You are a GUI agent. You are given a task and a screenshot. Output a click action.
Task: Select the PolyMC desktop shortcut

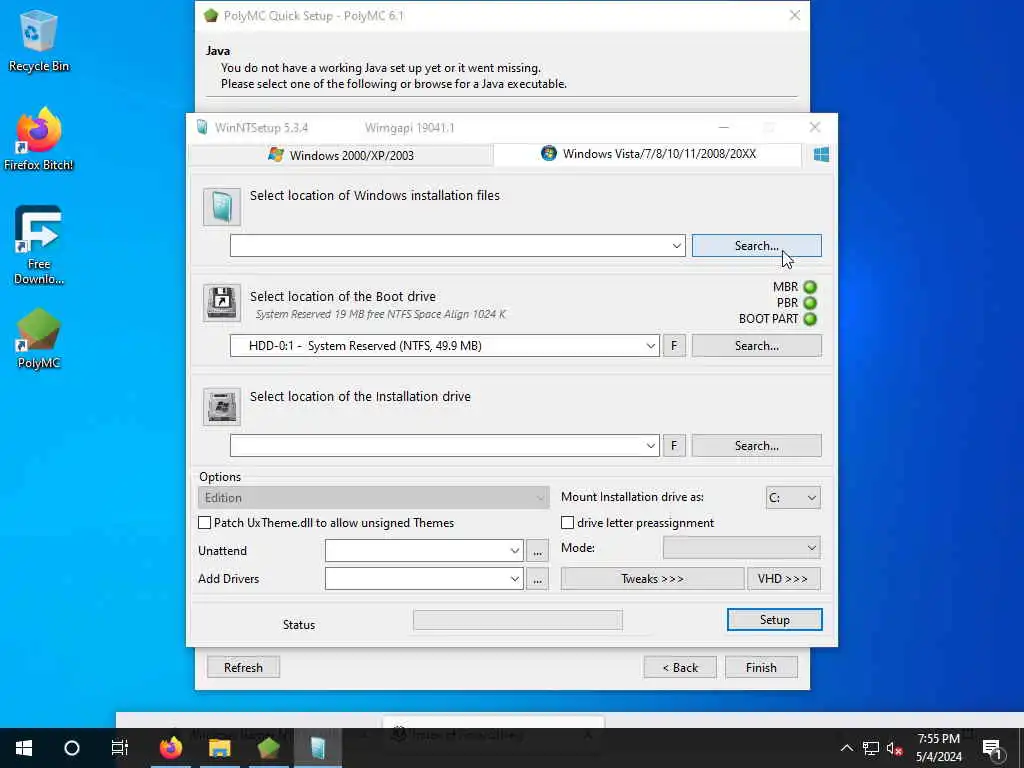[x=39, y=338]
